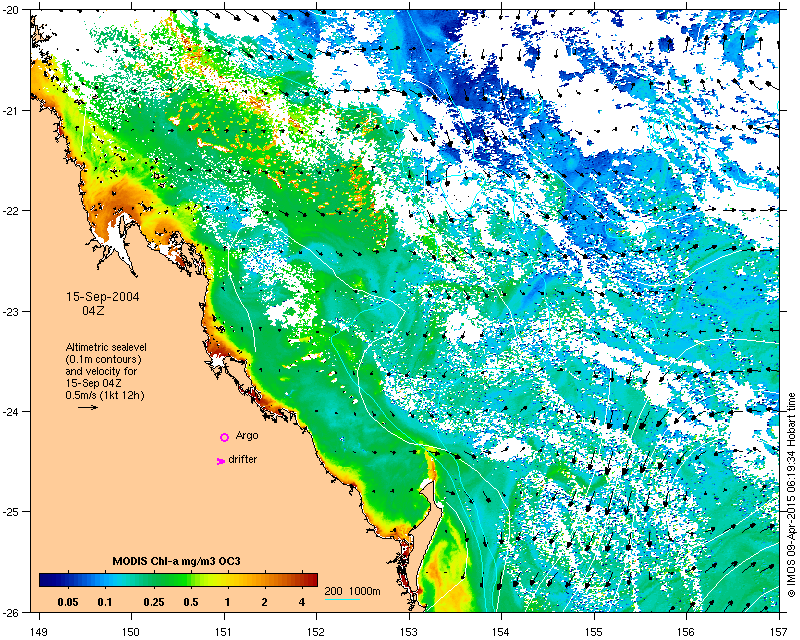Click the 'MODIS Chl-a mg/m3 OC3' title
This screenshot has height=640, width=800.
tap(177, 561)
